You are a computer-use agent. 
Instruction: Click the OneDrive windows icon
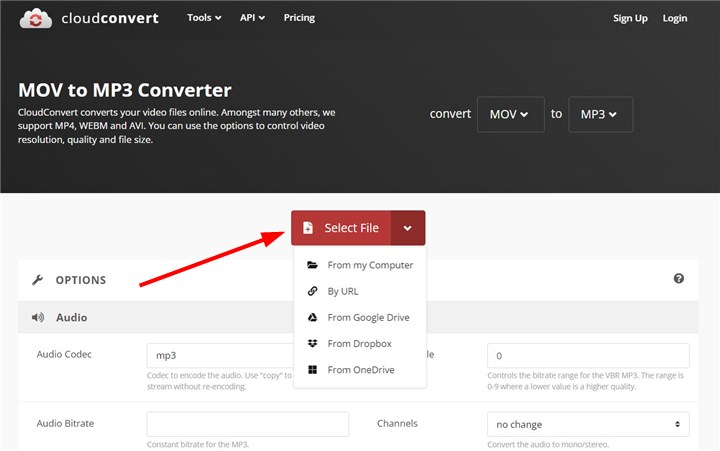point(312,370)
